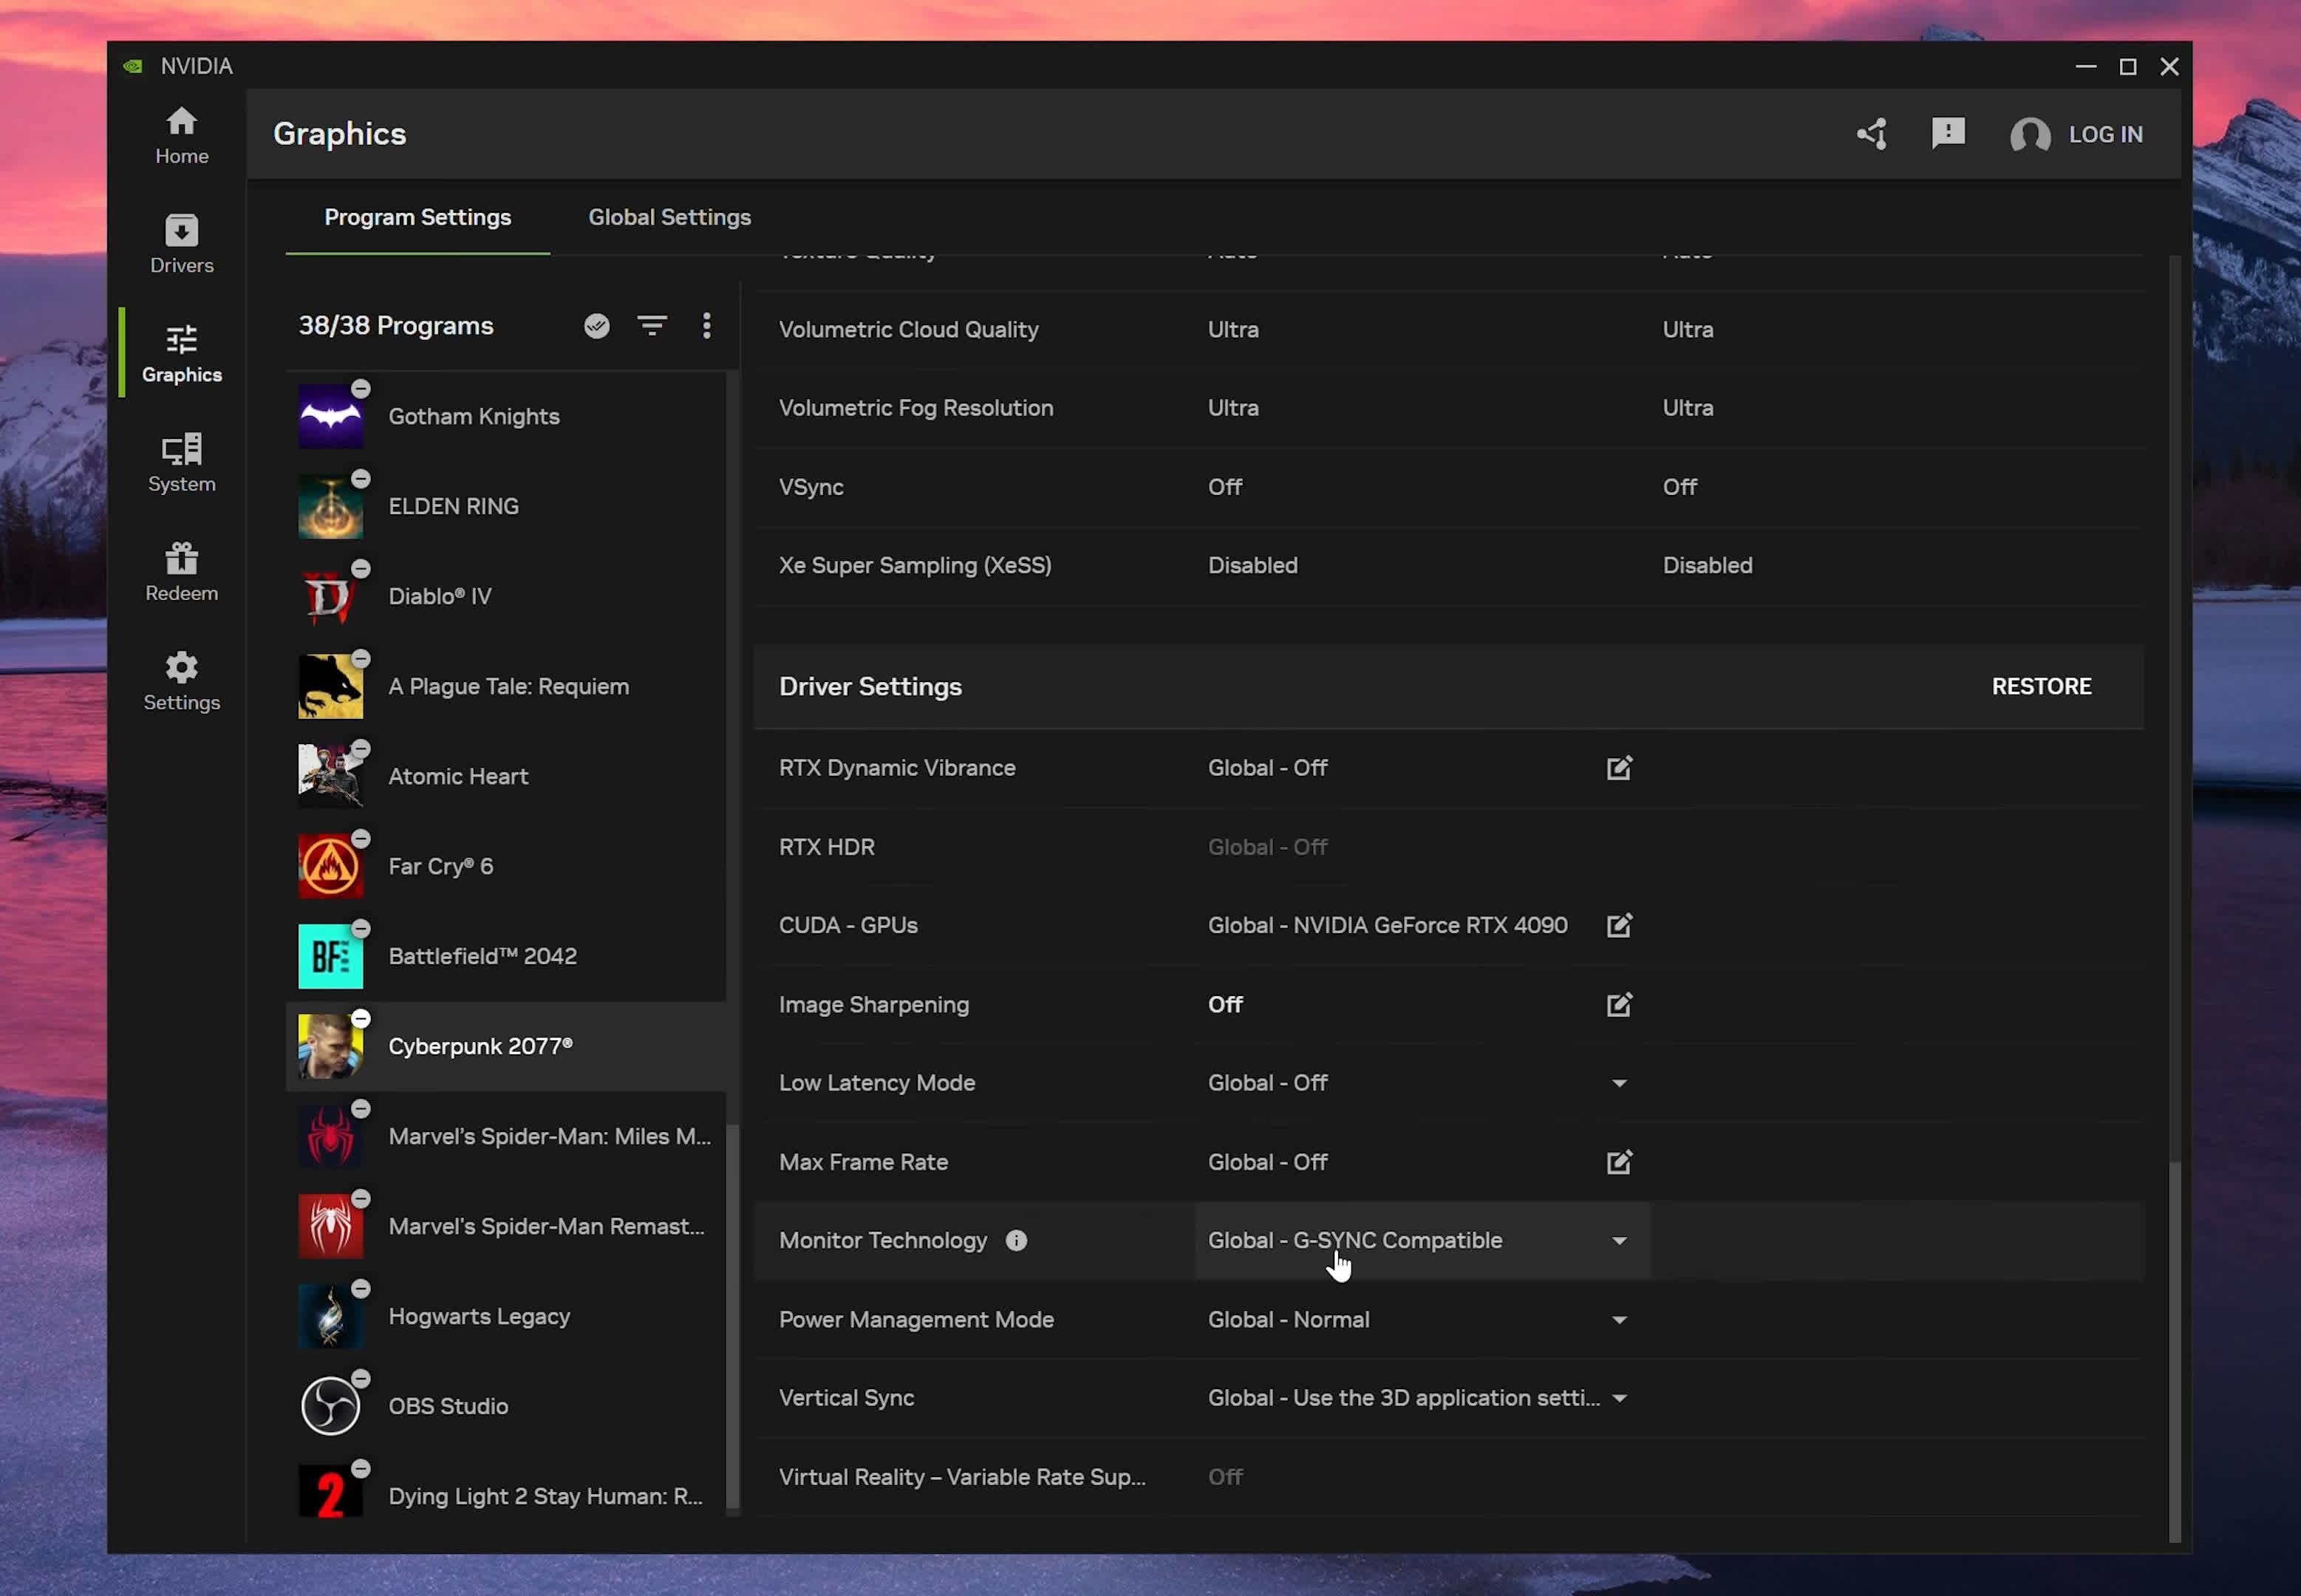Open the feedback icon next to share
The width and height of the screenshot is (2301, 1596).
[1948, 133]
